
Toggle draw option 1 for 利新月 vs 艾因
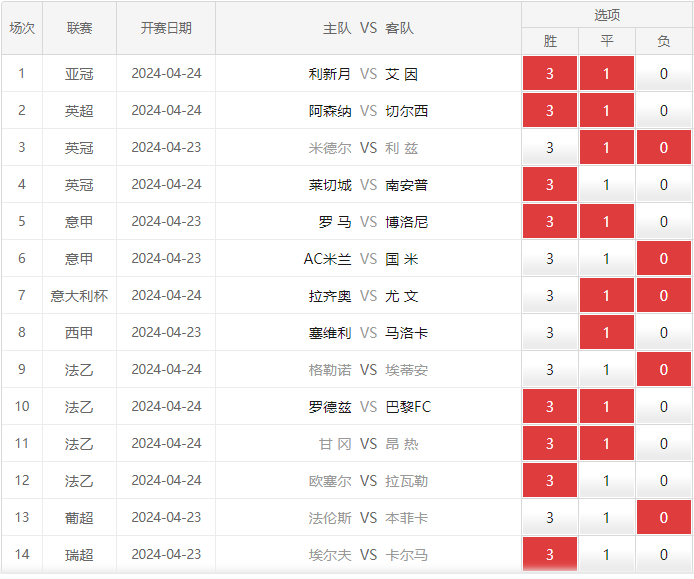pos(607,73)
